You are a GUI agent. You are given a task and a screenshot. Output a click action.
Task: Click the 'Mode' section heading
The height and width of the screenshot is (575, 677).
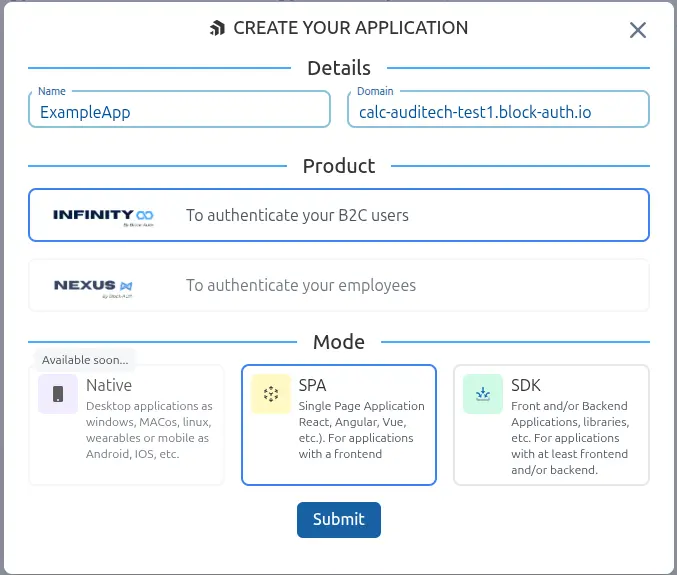[339, 342]
